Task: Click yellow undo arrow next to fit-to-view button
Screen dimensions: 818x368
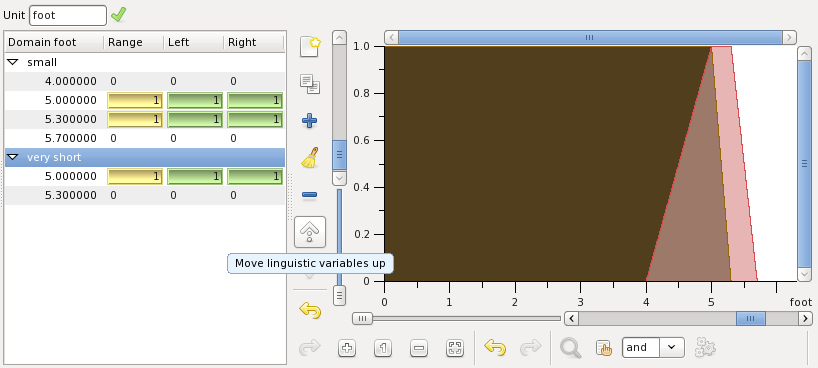Action: pyautogui.click(x=495, y=347)
